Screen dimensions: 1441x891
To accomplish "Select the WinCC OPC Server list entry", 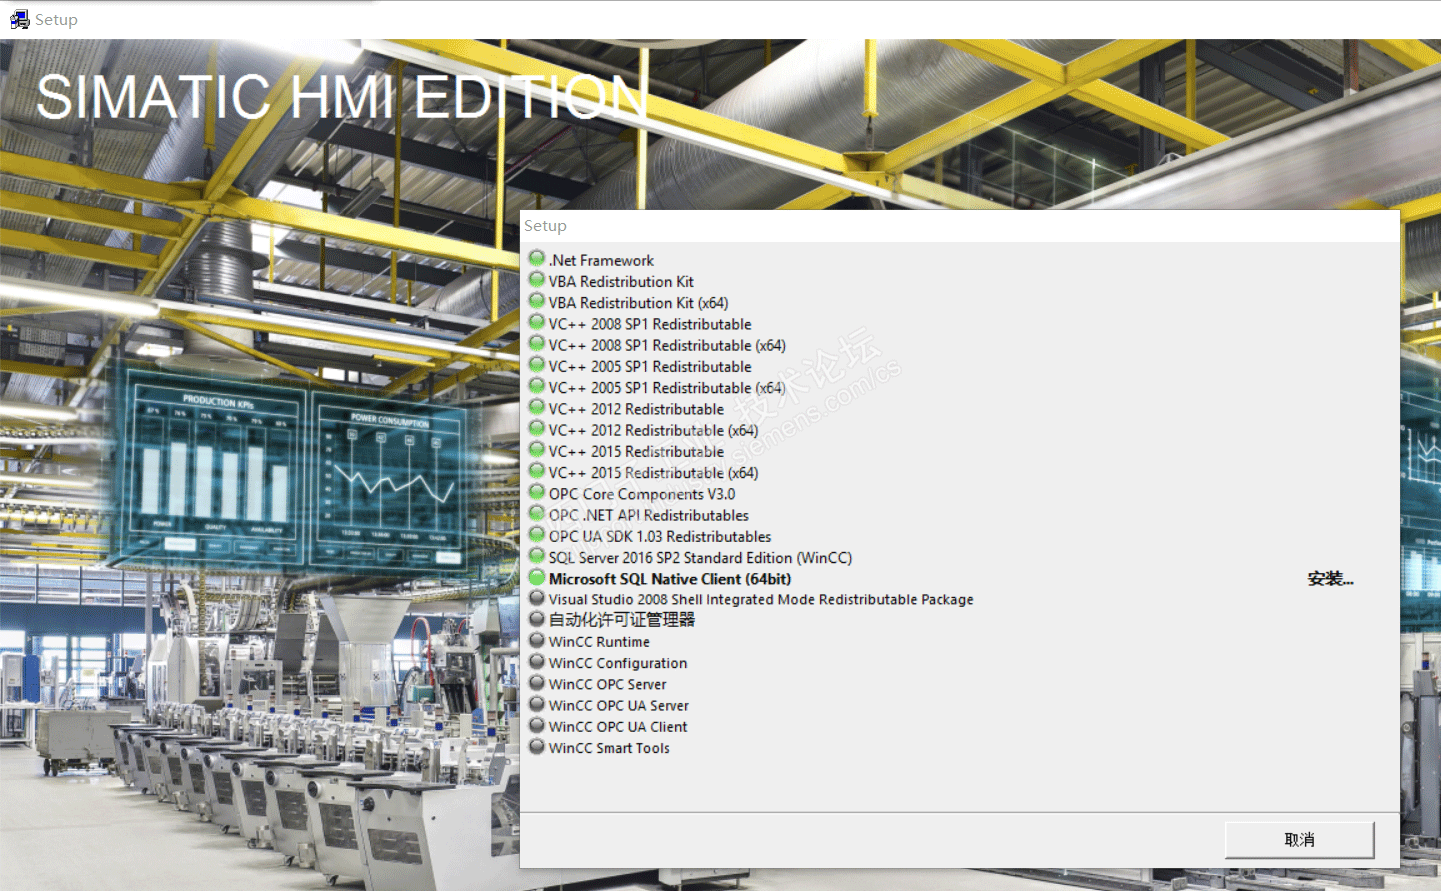I will pos(607,684).
